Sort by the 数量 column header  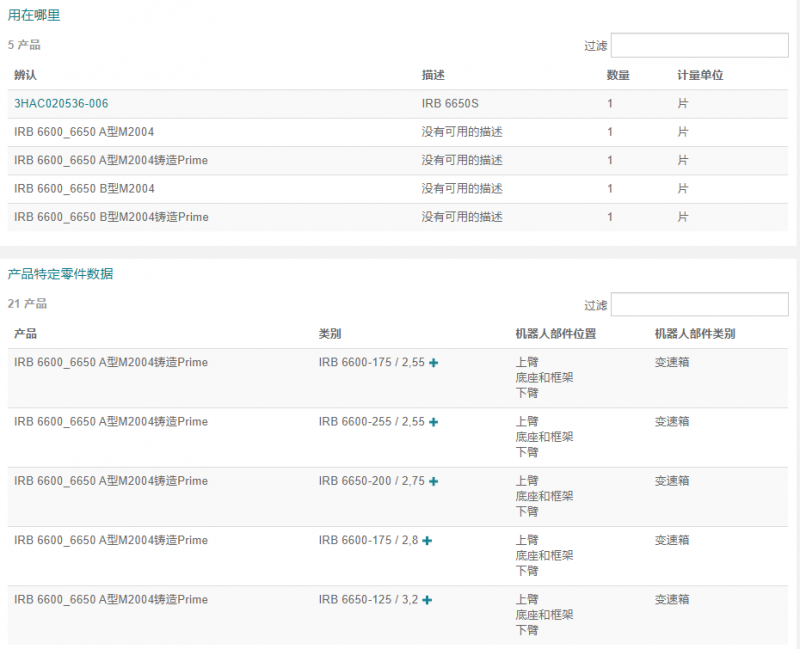618,75
